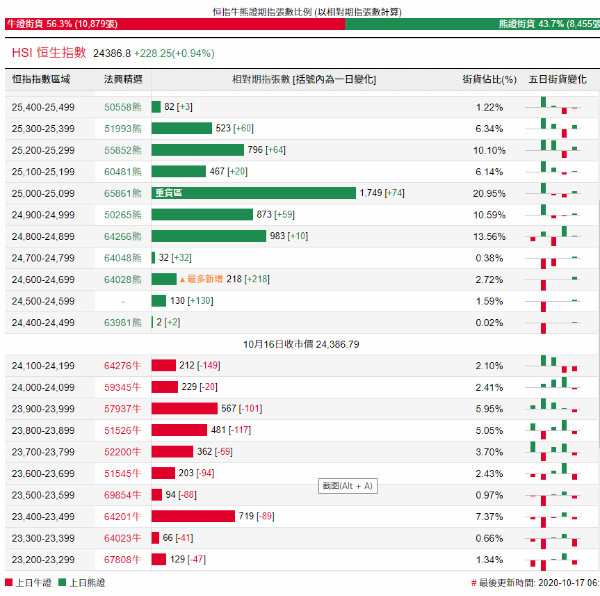This screenshot has height=596, width=600.
Task: Click the green bar for 24,800-24,899
Action: tap(209, 236)
